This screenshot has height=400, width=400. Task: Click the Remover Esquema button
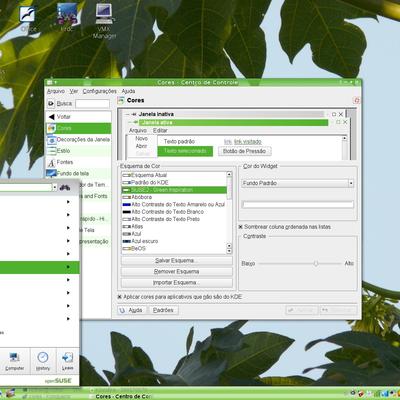click(x=177, y=272)
